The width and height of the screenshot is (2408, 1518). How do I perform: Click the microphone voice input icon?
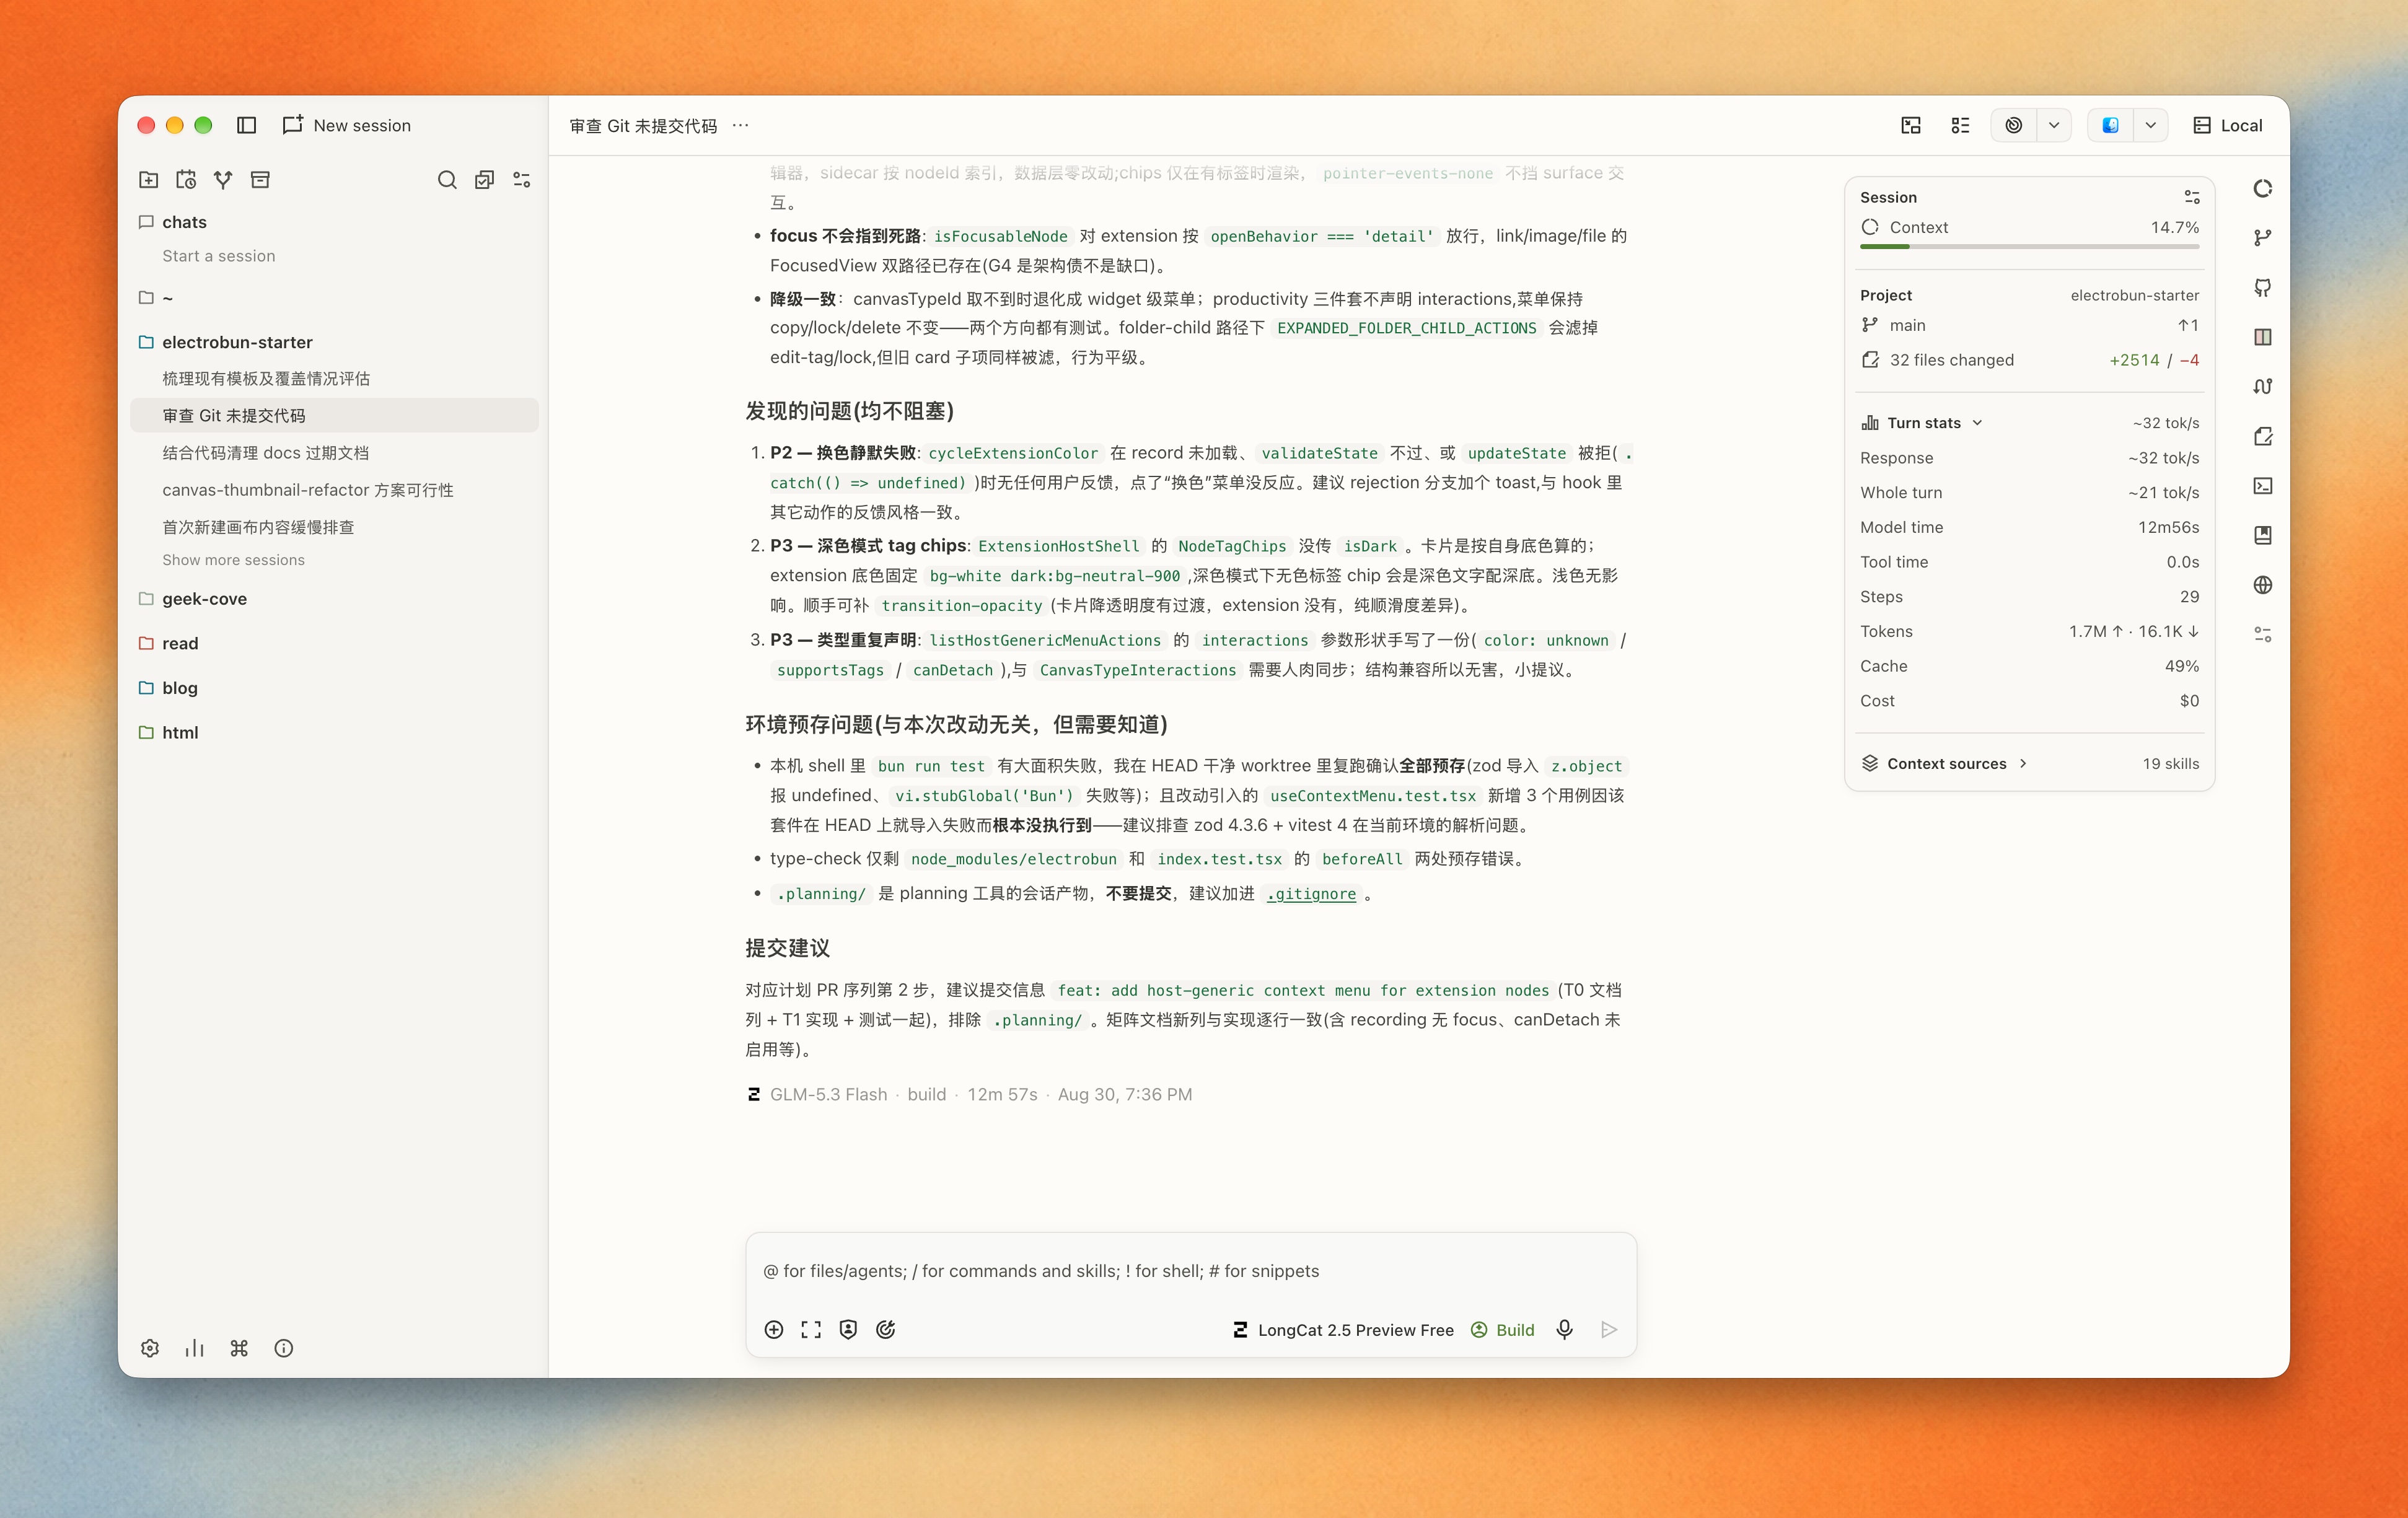[1565, 1330]
